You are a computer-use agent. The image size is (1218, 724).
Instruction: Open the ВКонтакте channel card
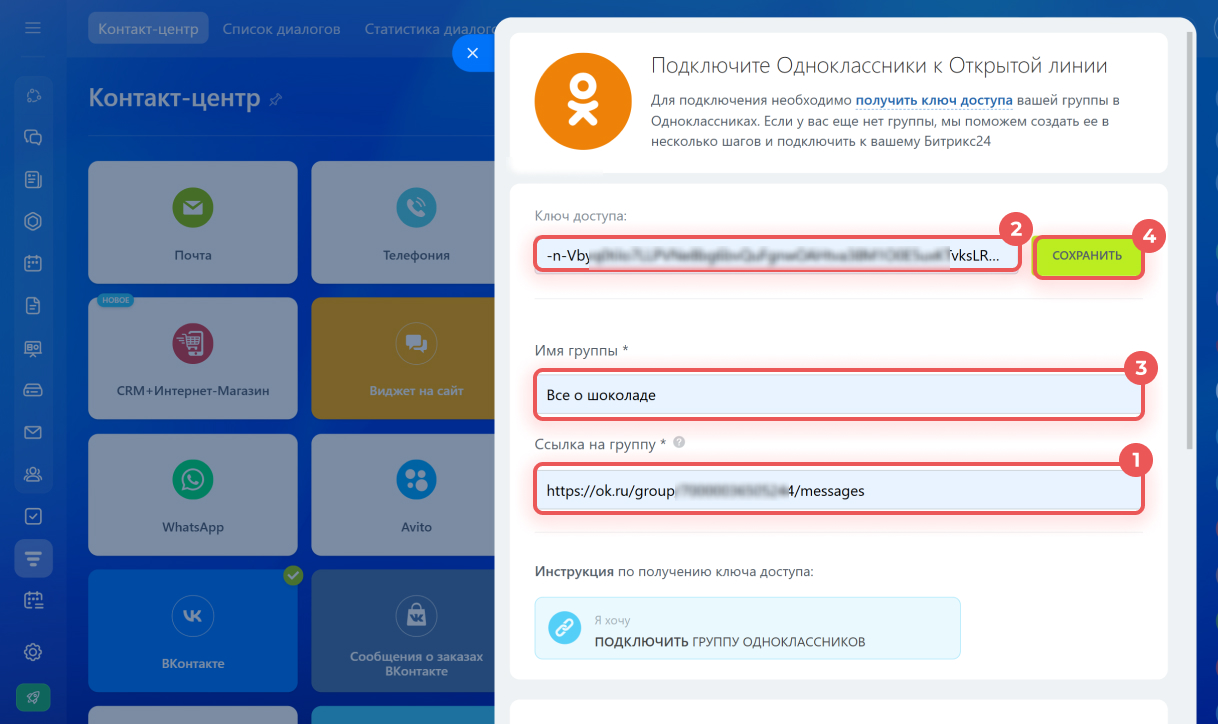193,631
